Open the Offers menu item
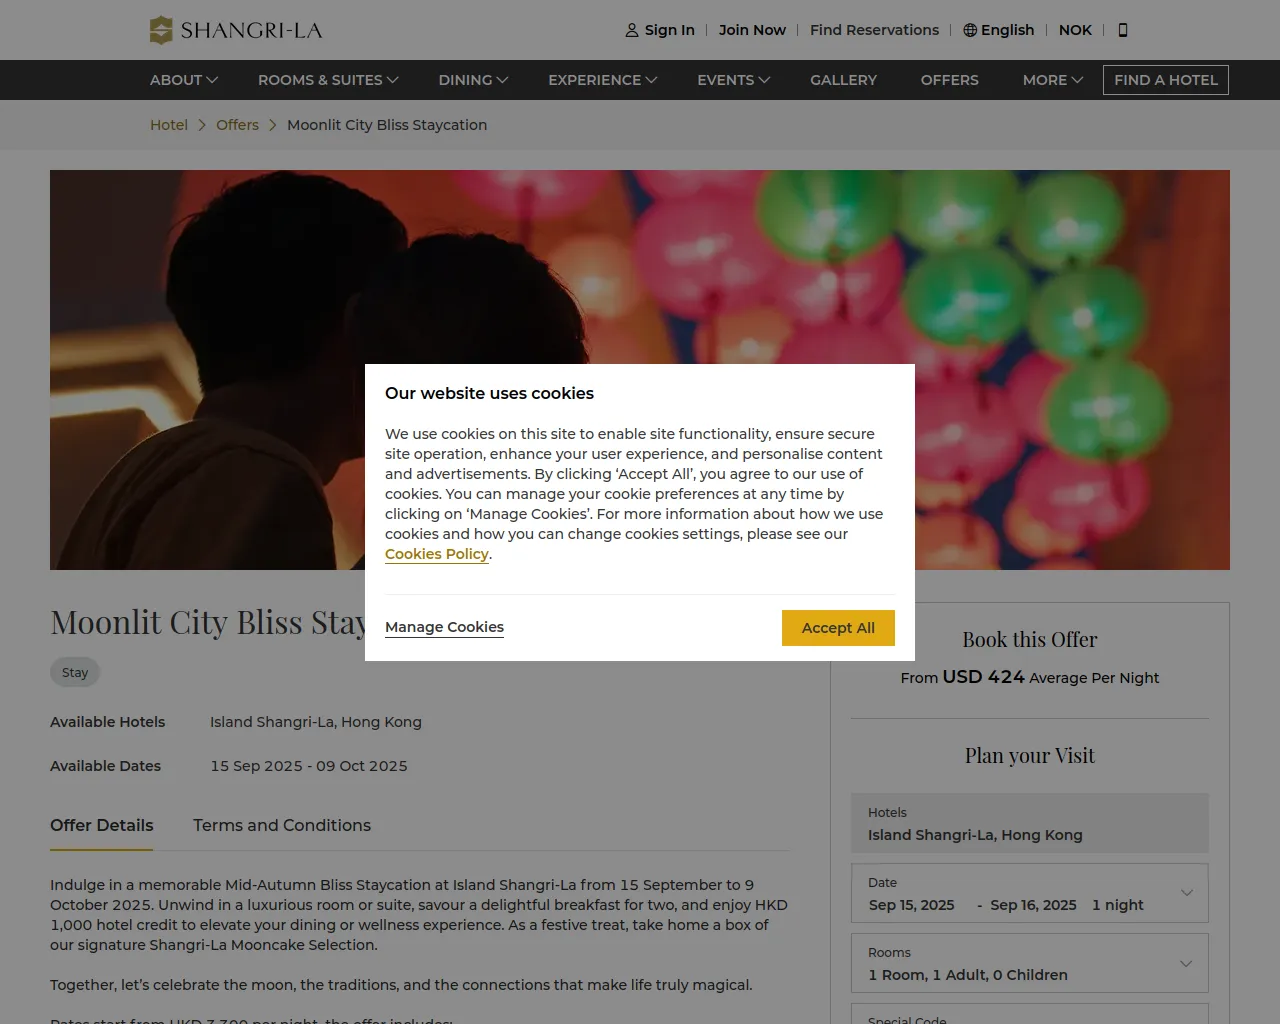Viewport: 1280px width, 1024px height. click(949, 80)
